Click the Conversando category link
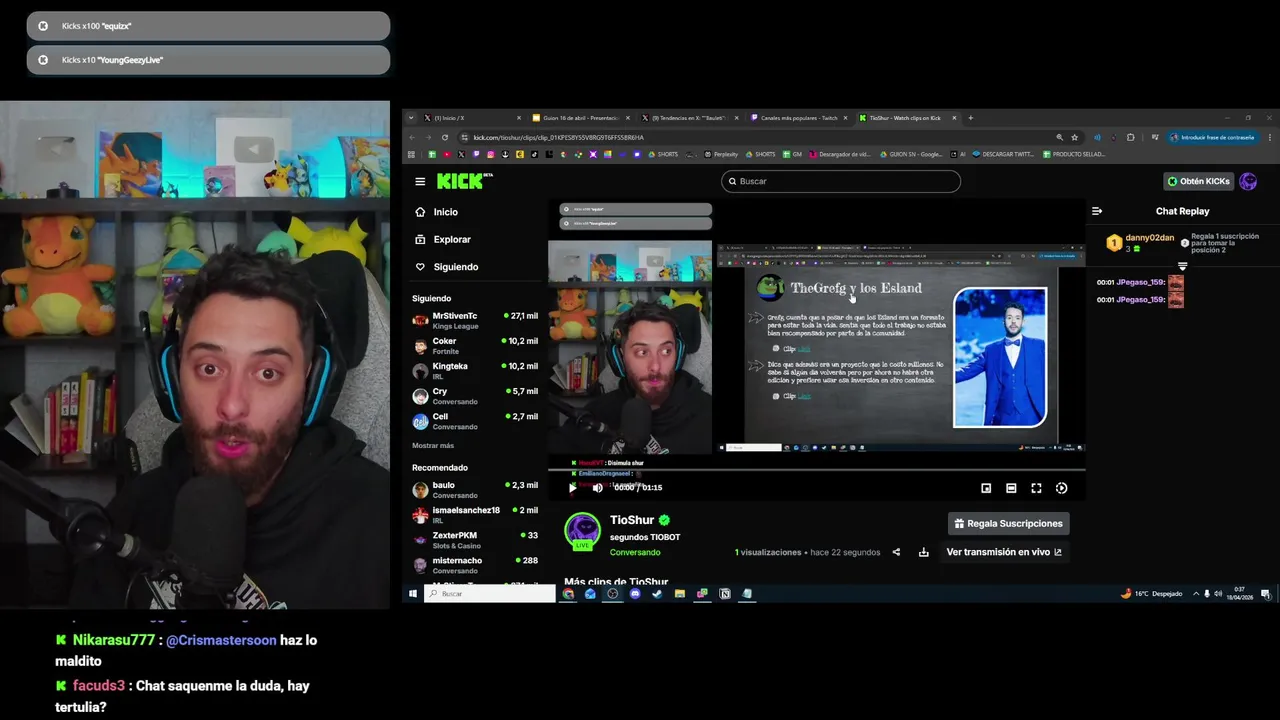The width and height of the screenshot is (1280, 720). tap(635, 552)
